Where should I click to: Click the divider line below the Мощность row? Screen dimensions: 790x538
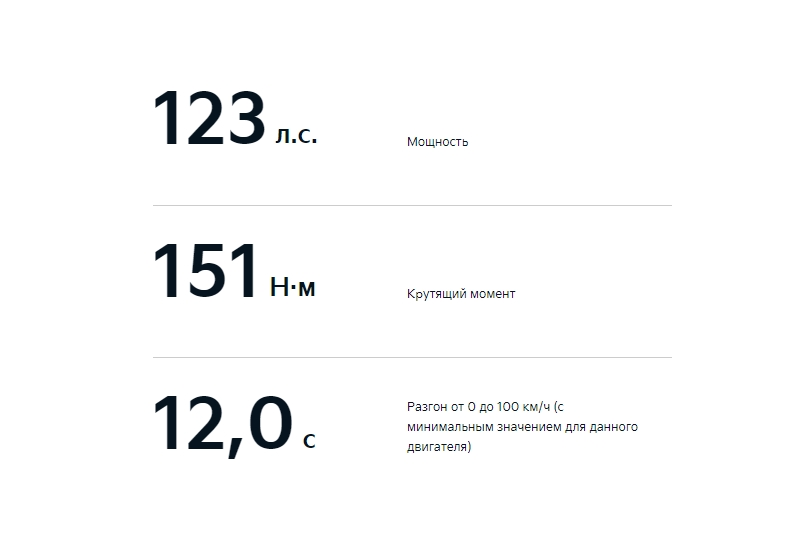pos(412,206)
